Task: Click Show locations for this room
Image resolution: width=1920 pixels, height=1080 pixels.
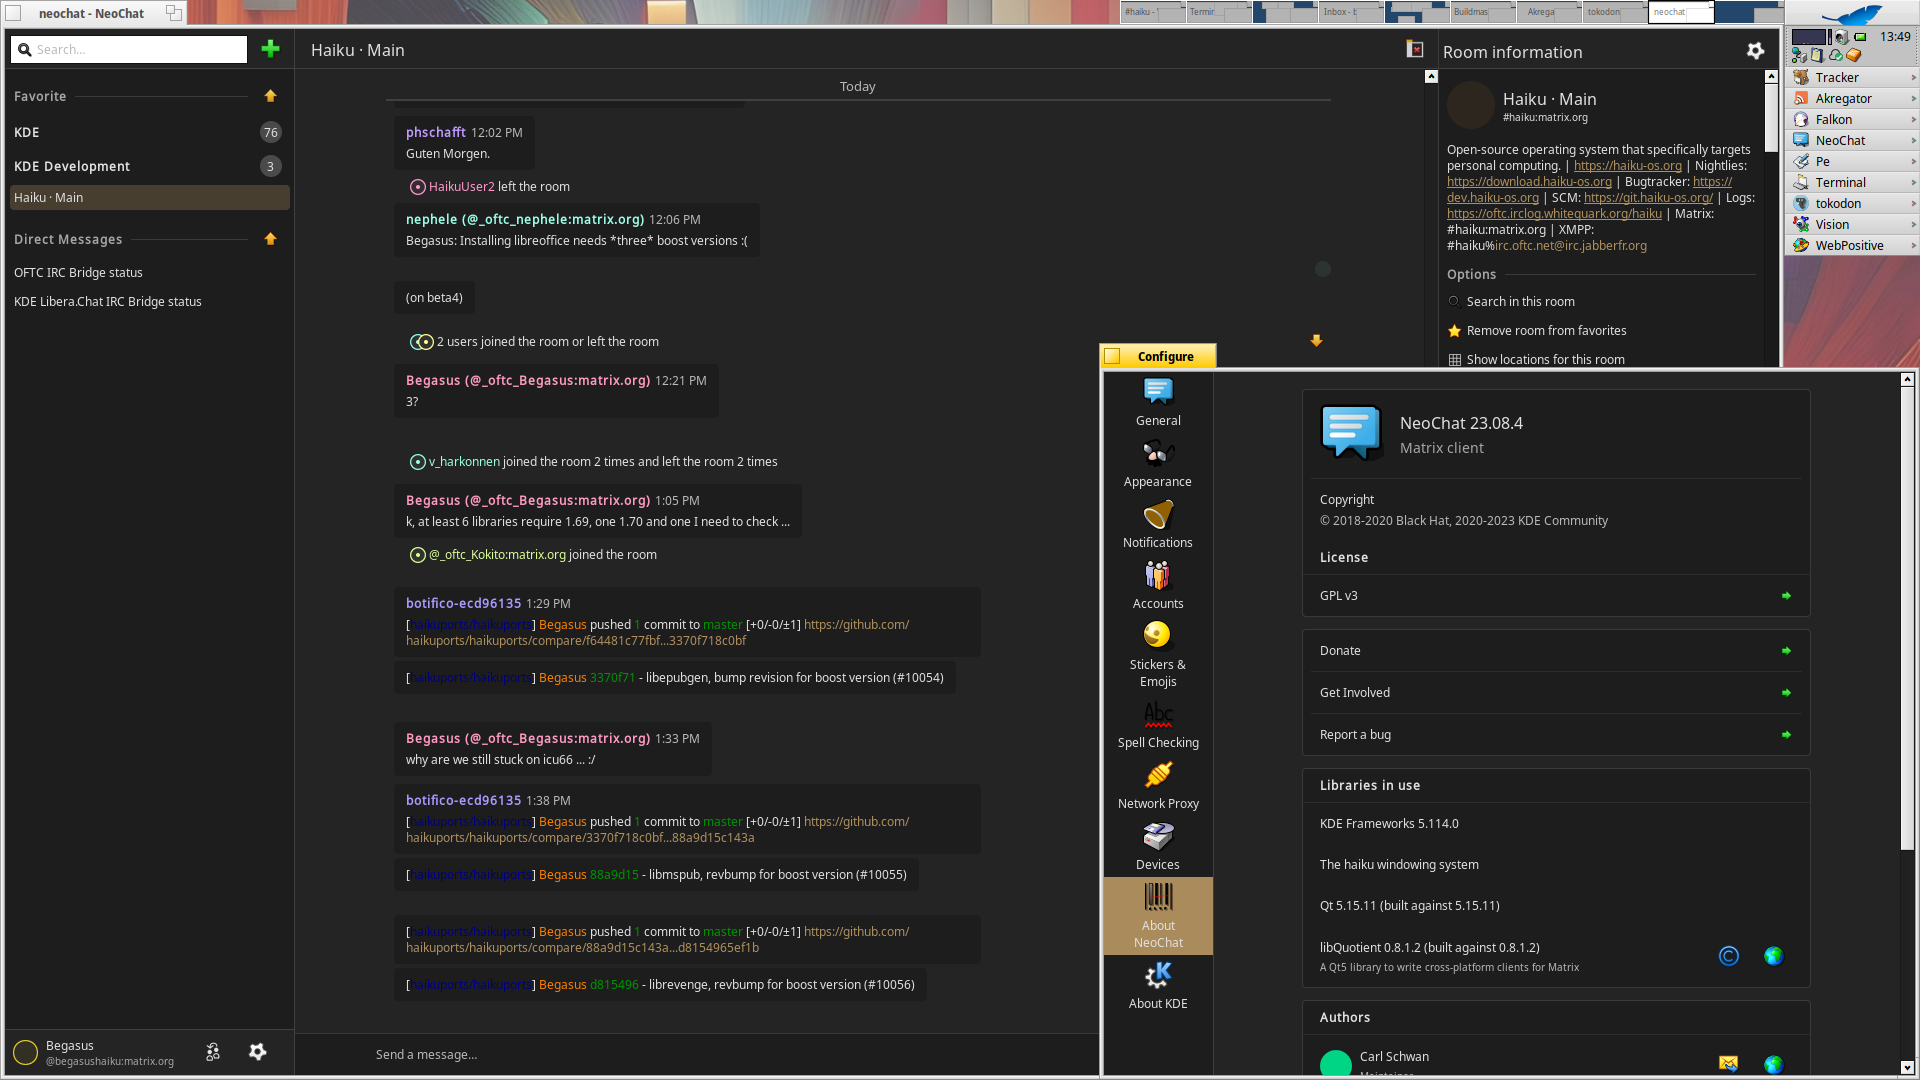Action: [x=1600, y=360]
